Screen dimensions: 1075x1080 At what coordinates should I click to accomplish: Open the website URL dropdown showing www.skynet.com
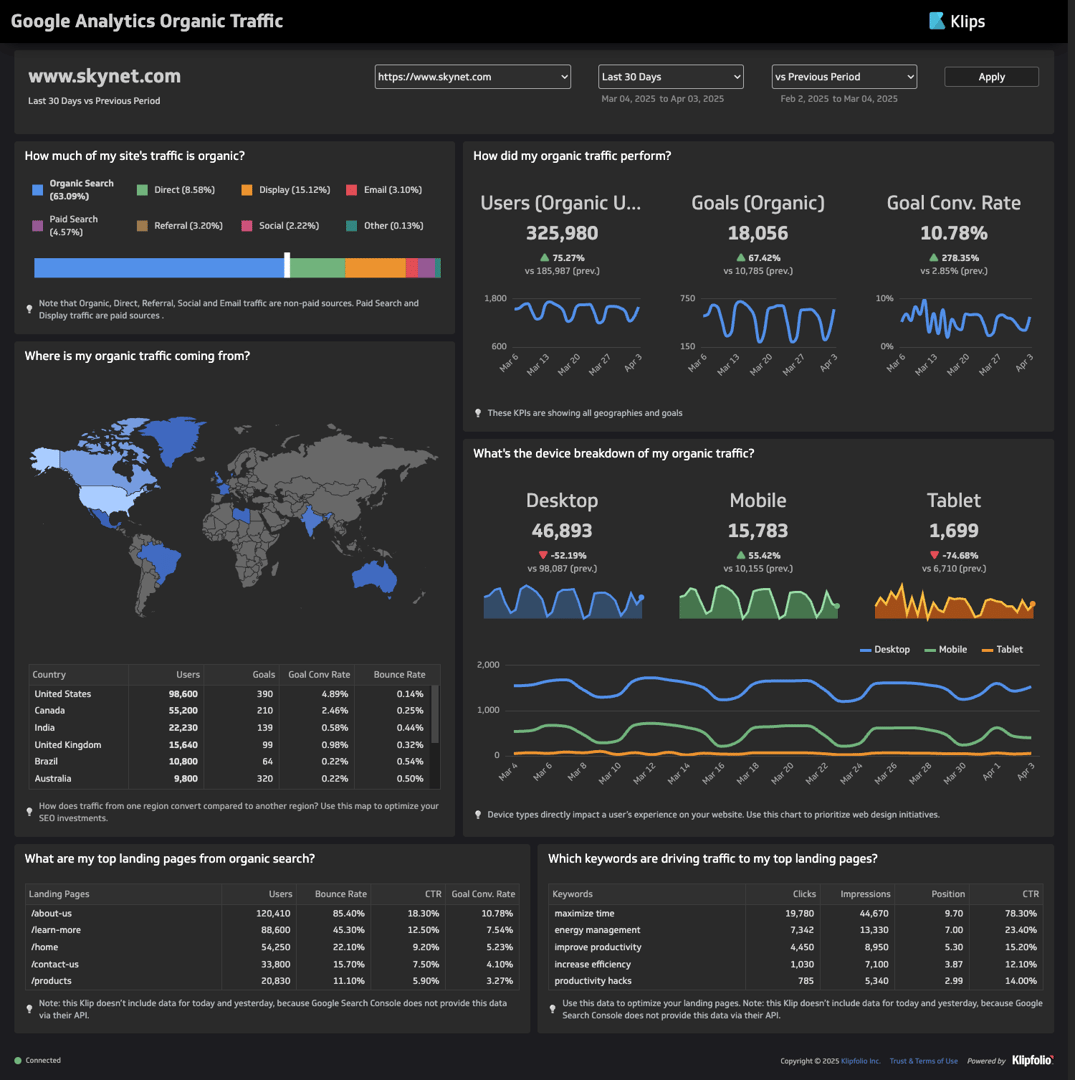472,76
